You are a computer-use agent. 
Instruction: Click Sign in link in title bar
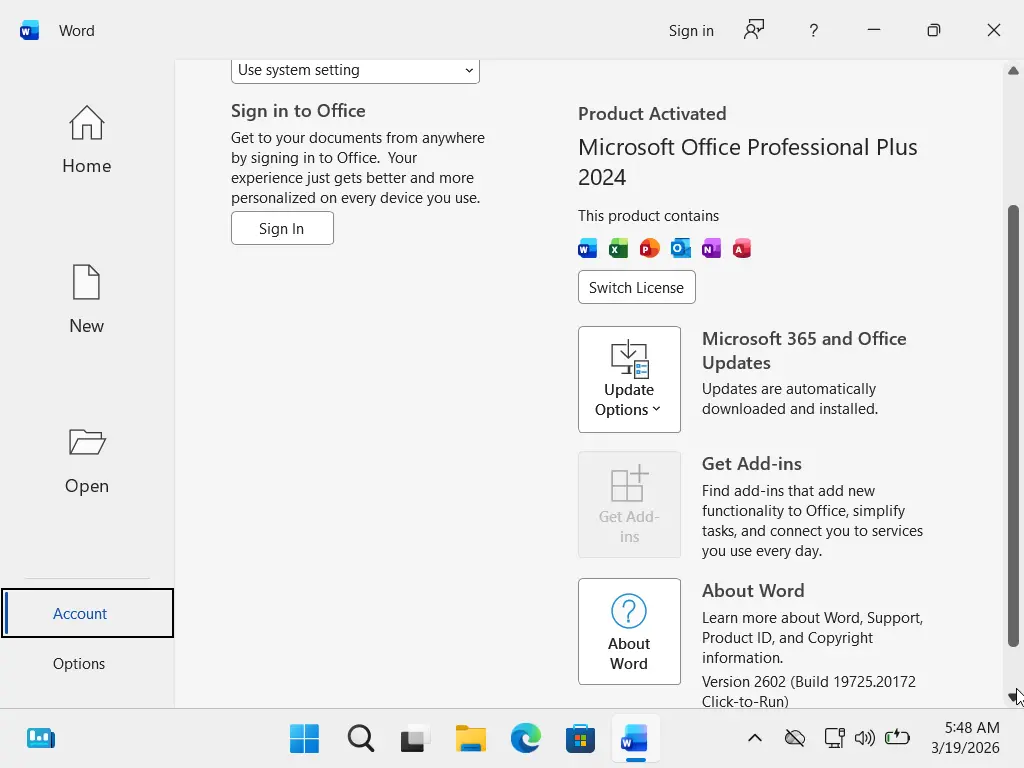click(x=691, y=31)
